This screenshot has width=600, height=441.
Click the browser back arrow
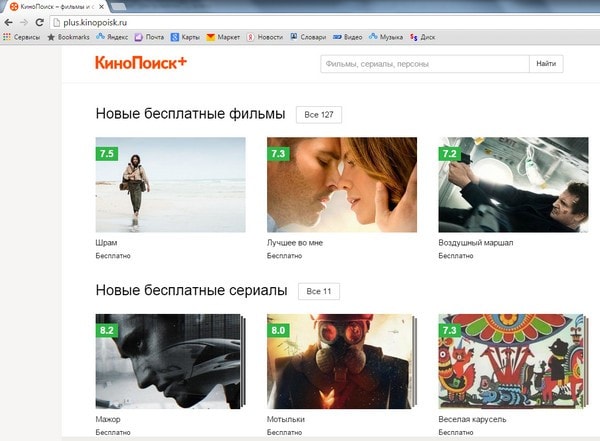(x=8, y=22)
